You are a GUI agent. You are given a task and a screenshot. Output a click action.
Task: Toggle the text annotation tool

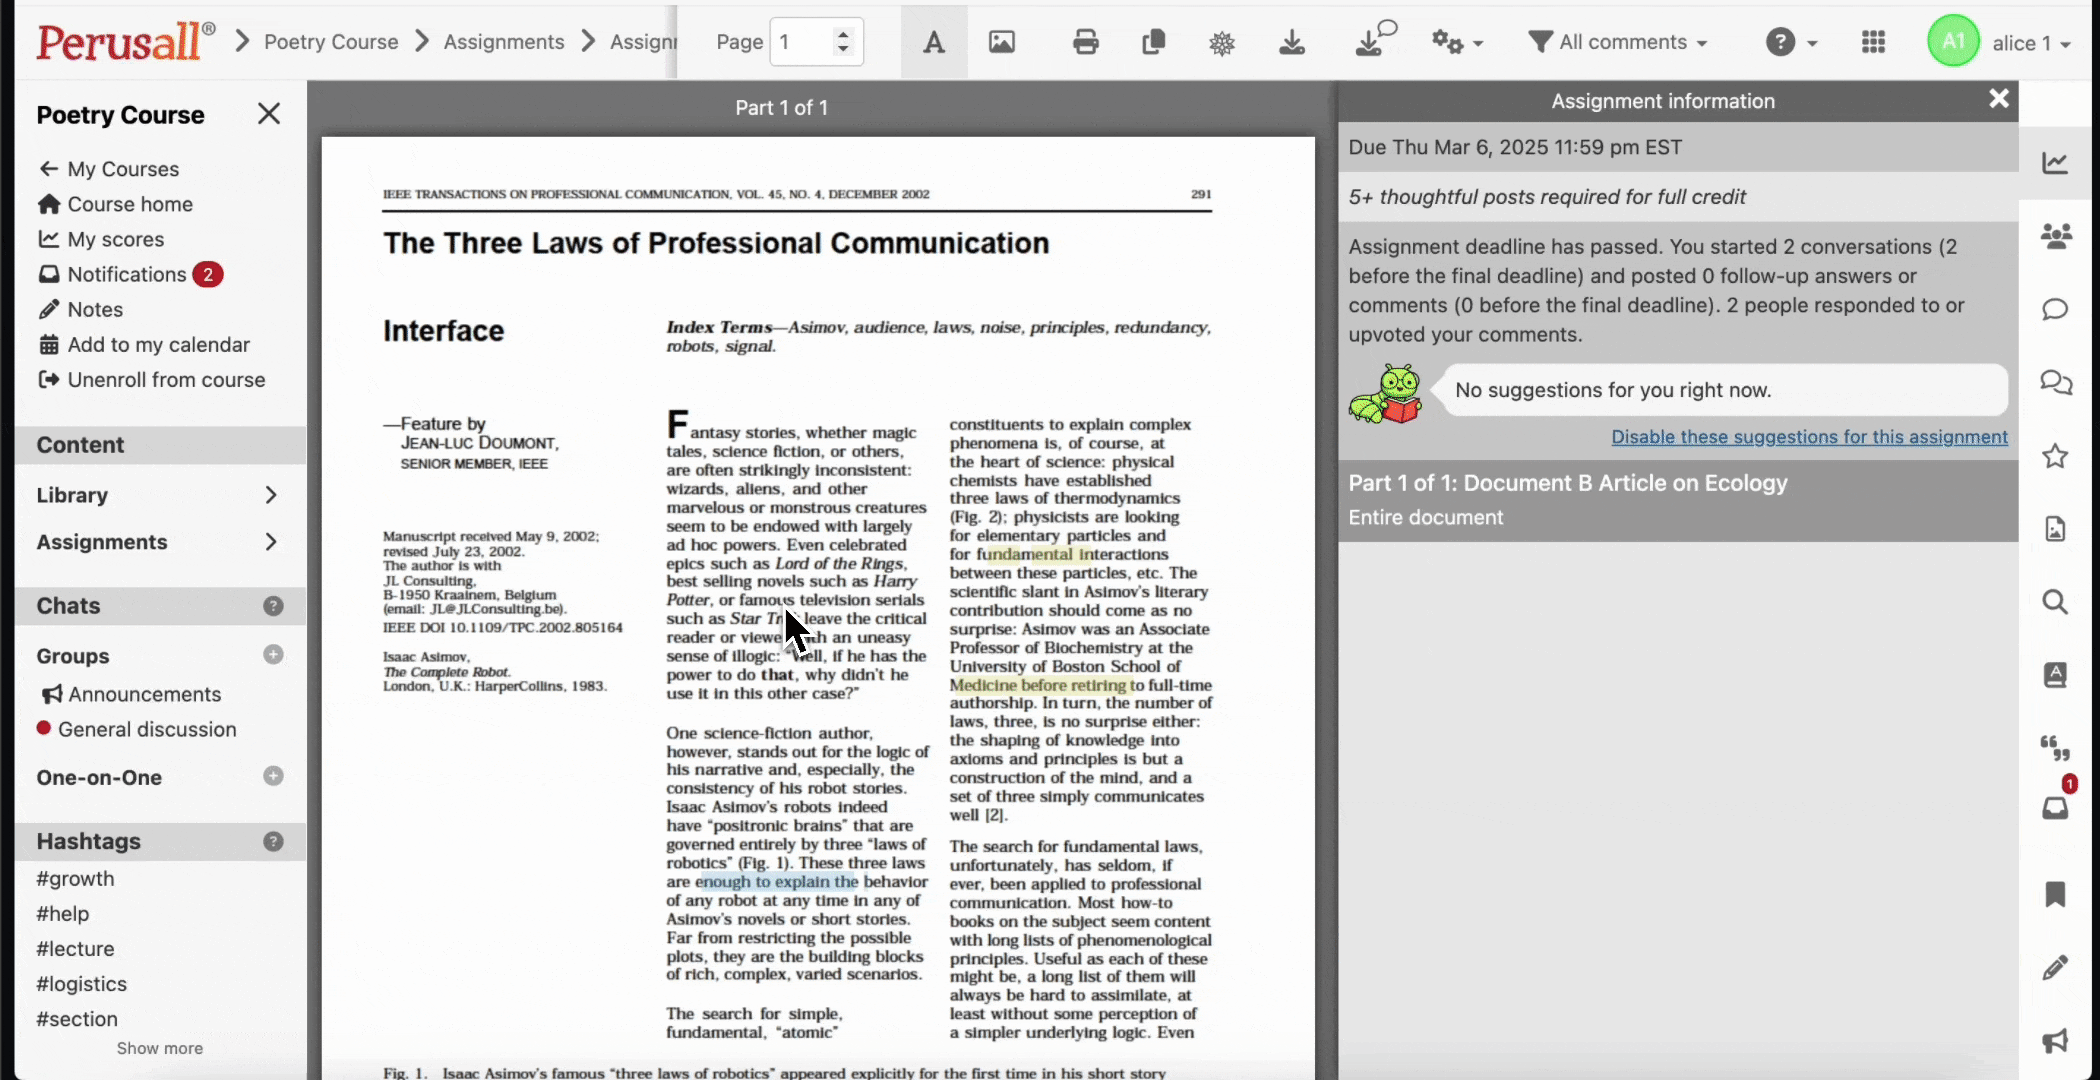[x=933, y=42]
